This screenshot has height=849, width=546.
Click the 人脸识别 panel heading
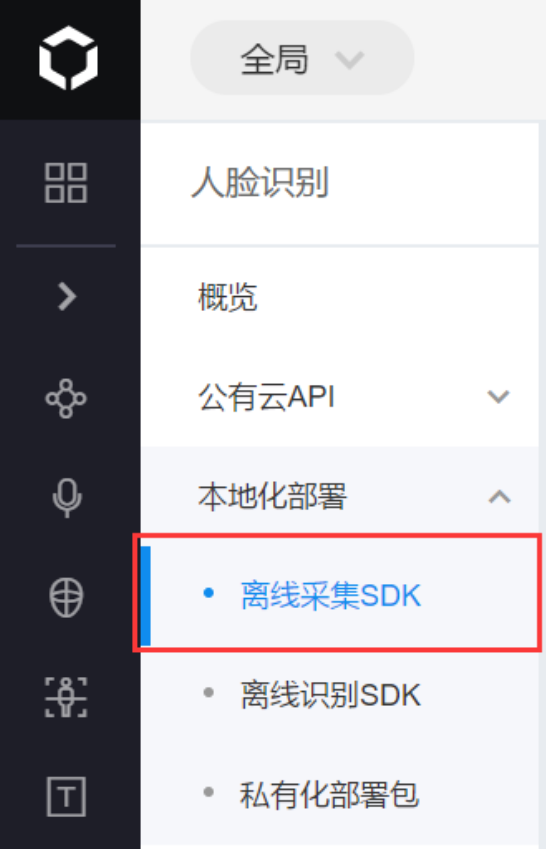[260, 182]
